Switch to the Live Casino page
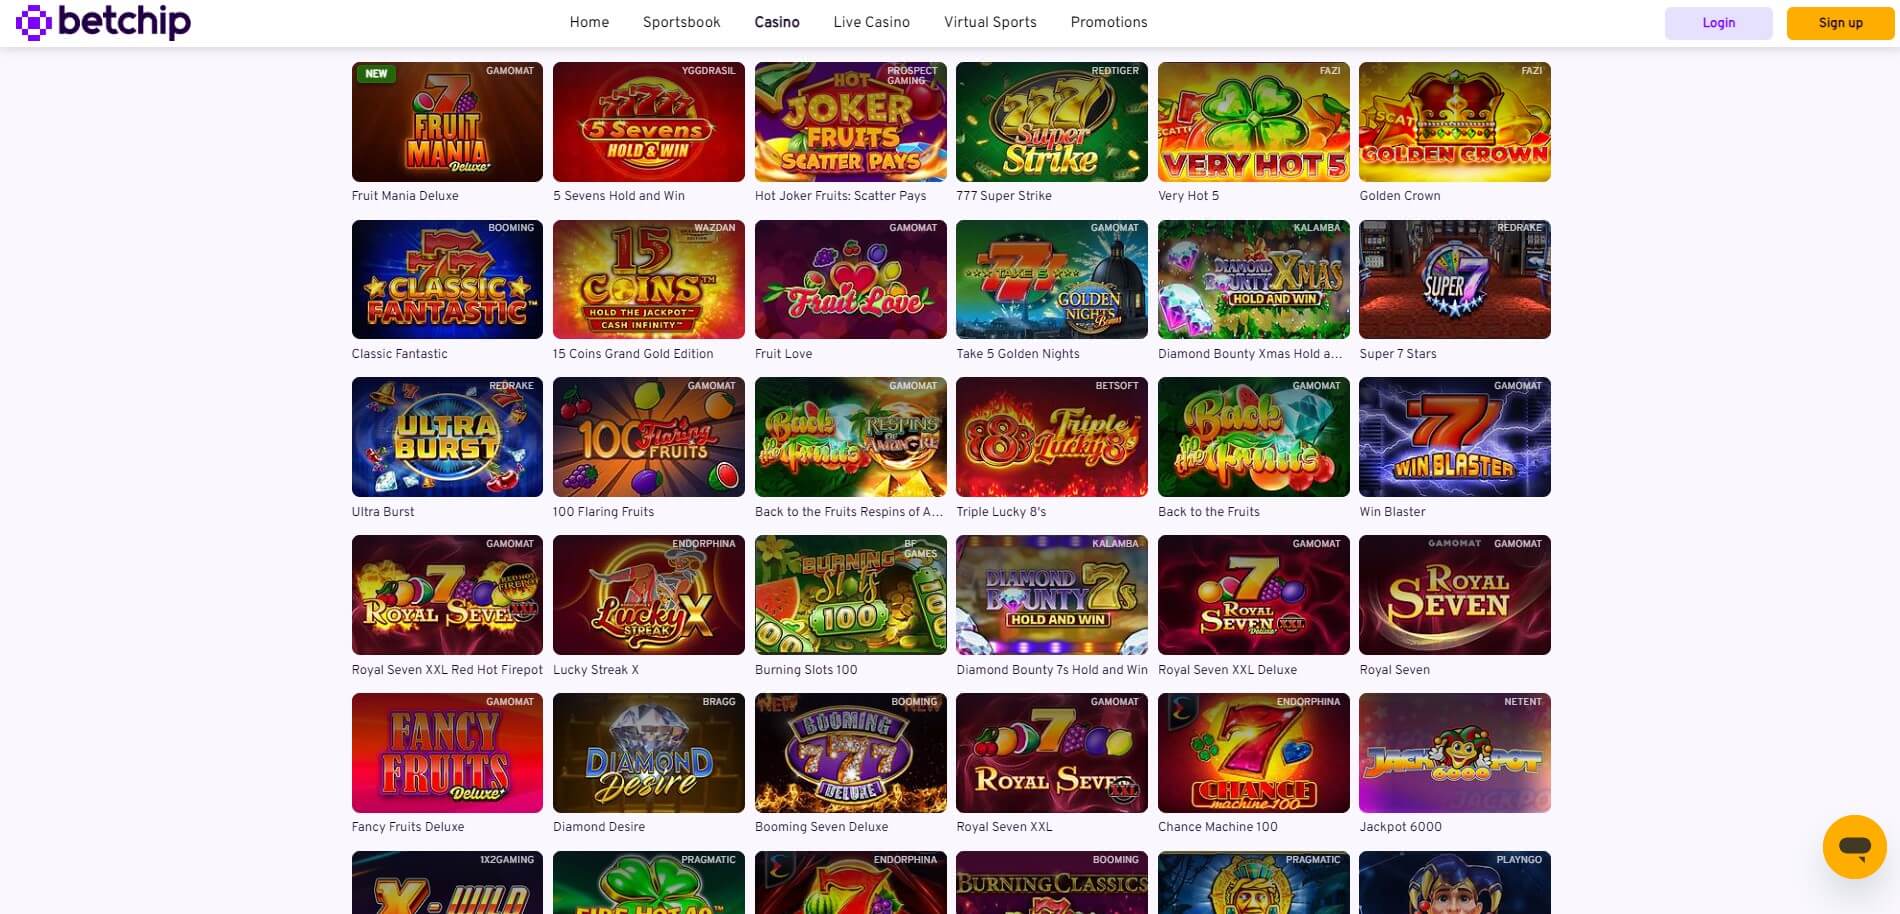This screenshot has height=914, width=1900. pos(871,22)
